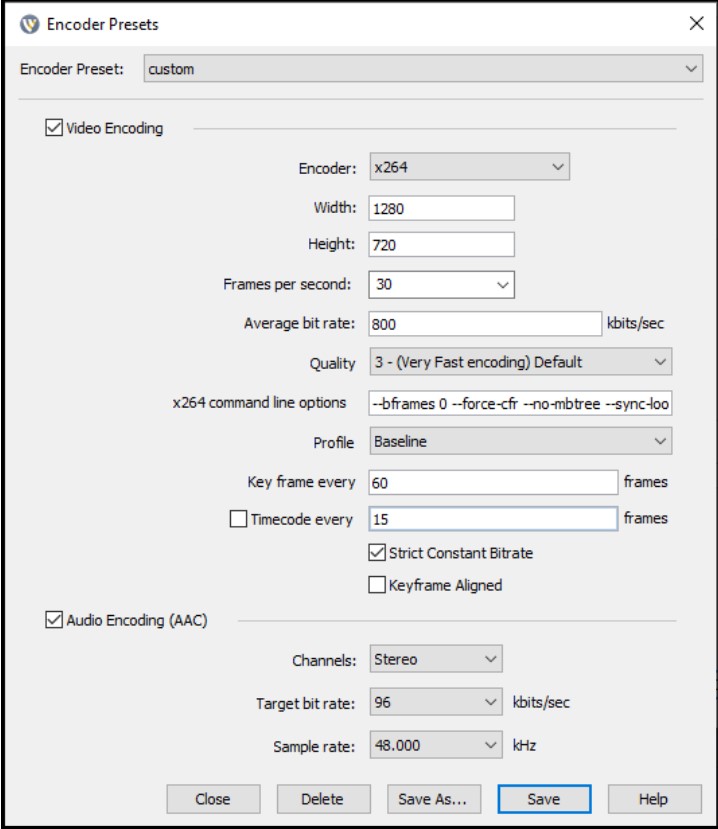This screenshot has width=718, height=829.
Task: Open Help for encoder presets
Action: pos(653,799)
